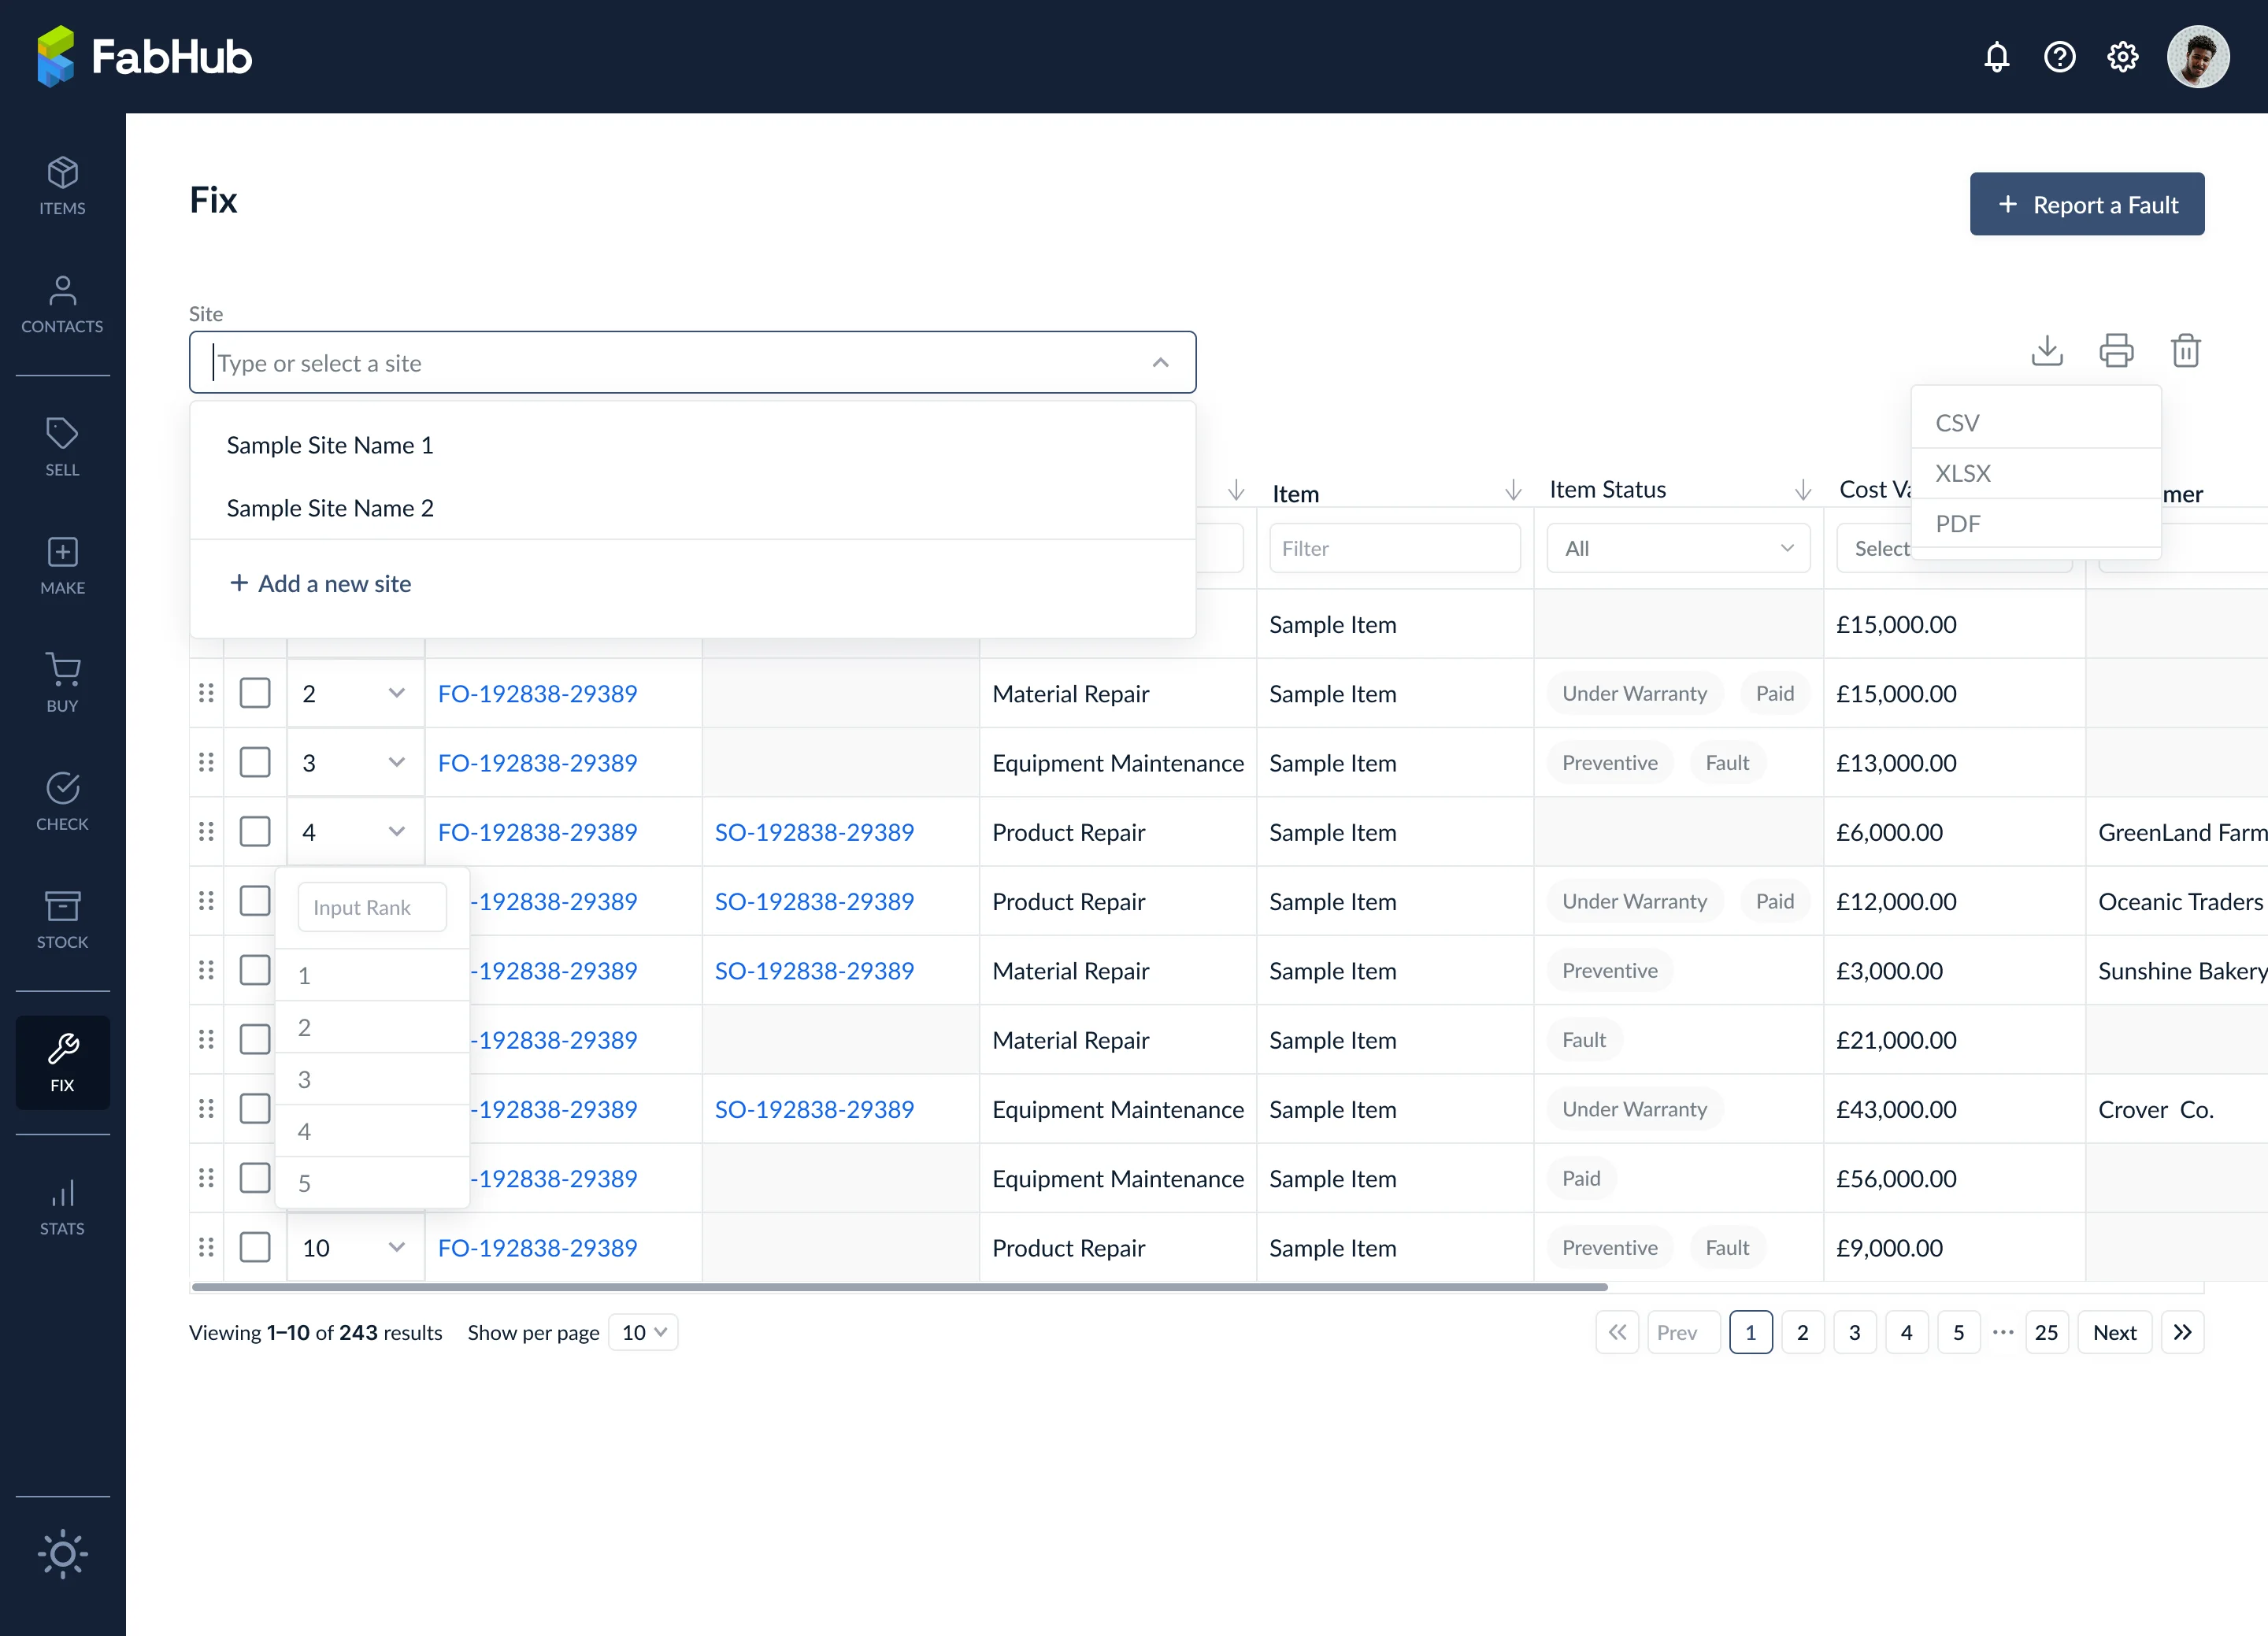Open the help question mark icon
2268x1636 pixels.
tap(2059, 57)
